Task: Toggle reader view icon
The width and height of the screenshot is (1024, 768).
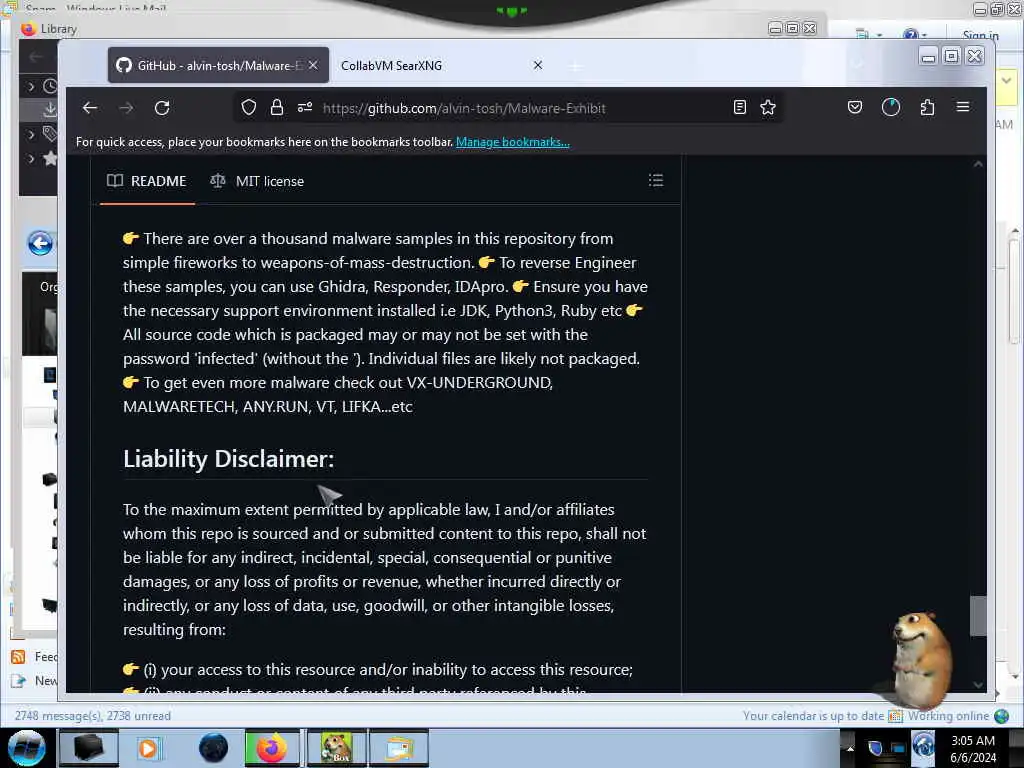Action: (739, 108)
